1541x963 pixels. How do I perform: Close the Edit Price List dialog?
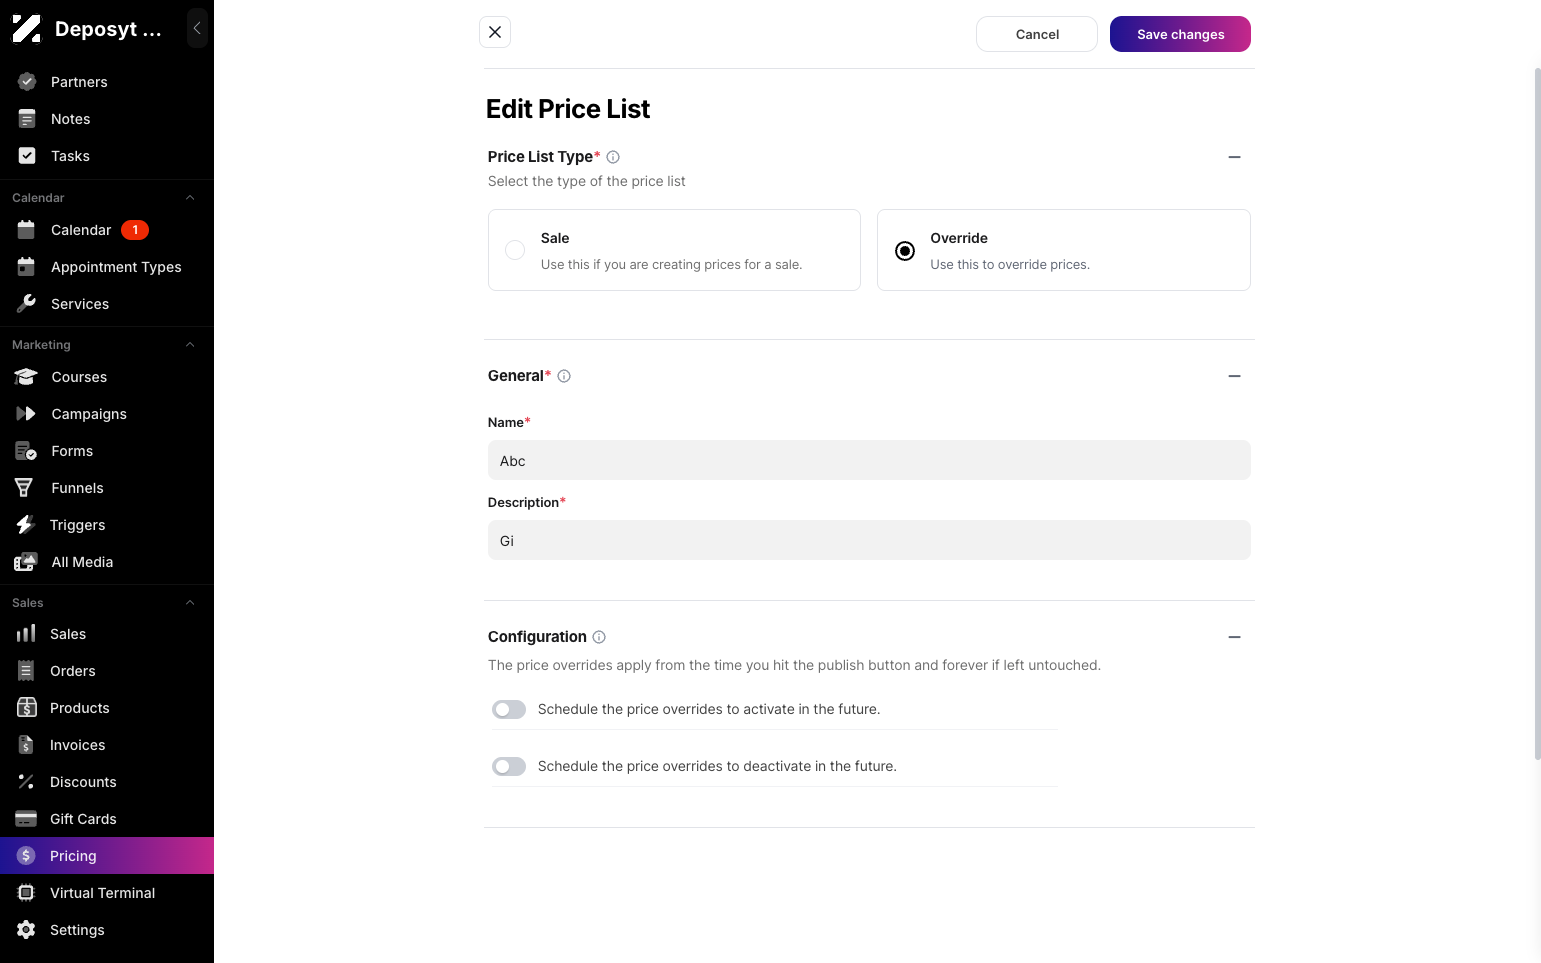[495, 32]
